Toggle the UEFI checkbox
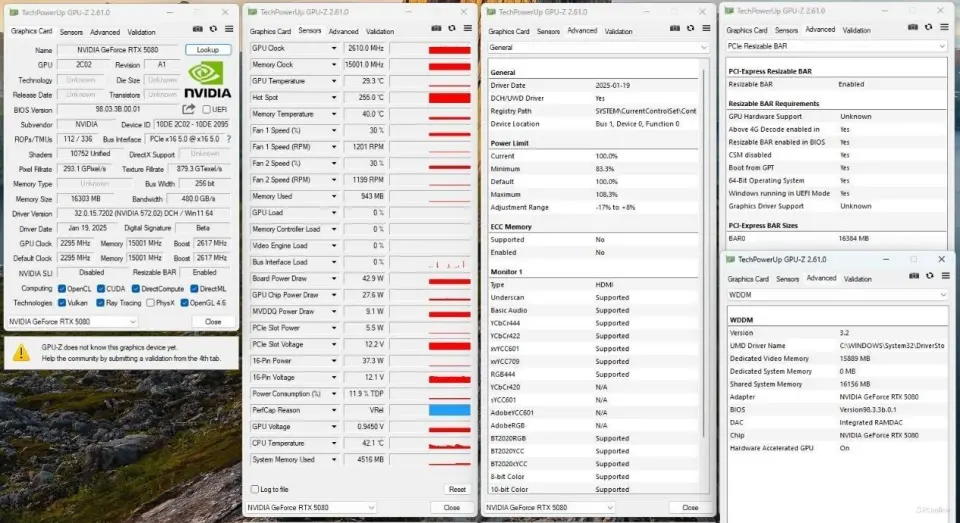 [x=207, y=110]
